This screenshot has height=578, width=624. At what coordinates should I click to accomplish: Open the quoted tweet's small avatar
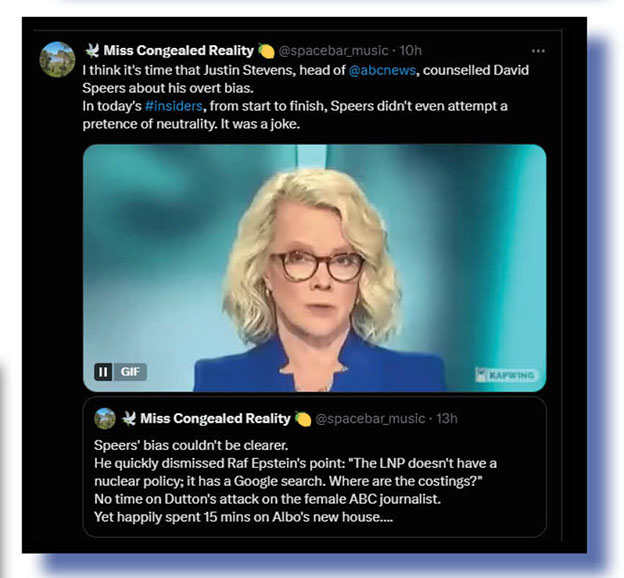pyautogui.click(x=105, y=418)
